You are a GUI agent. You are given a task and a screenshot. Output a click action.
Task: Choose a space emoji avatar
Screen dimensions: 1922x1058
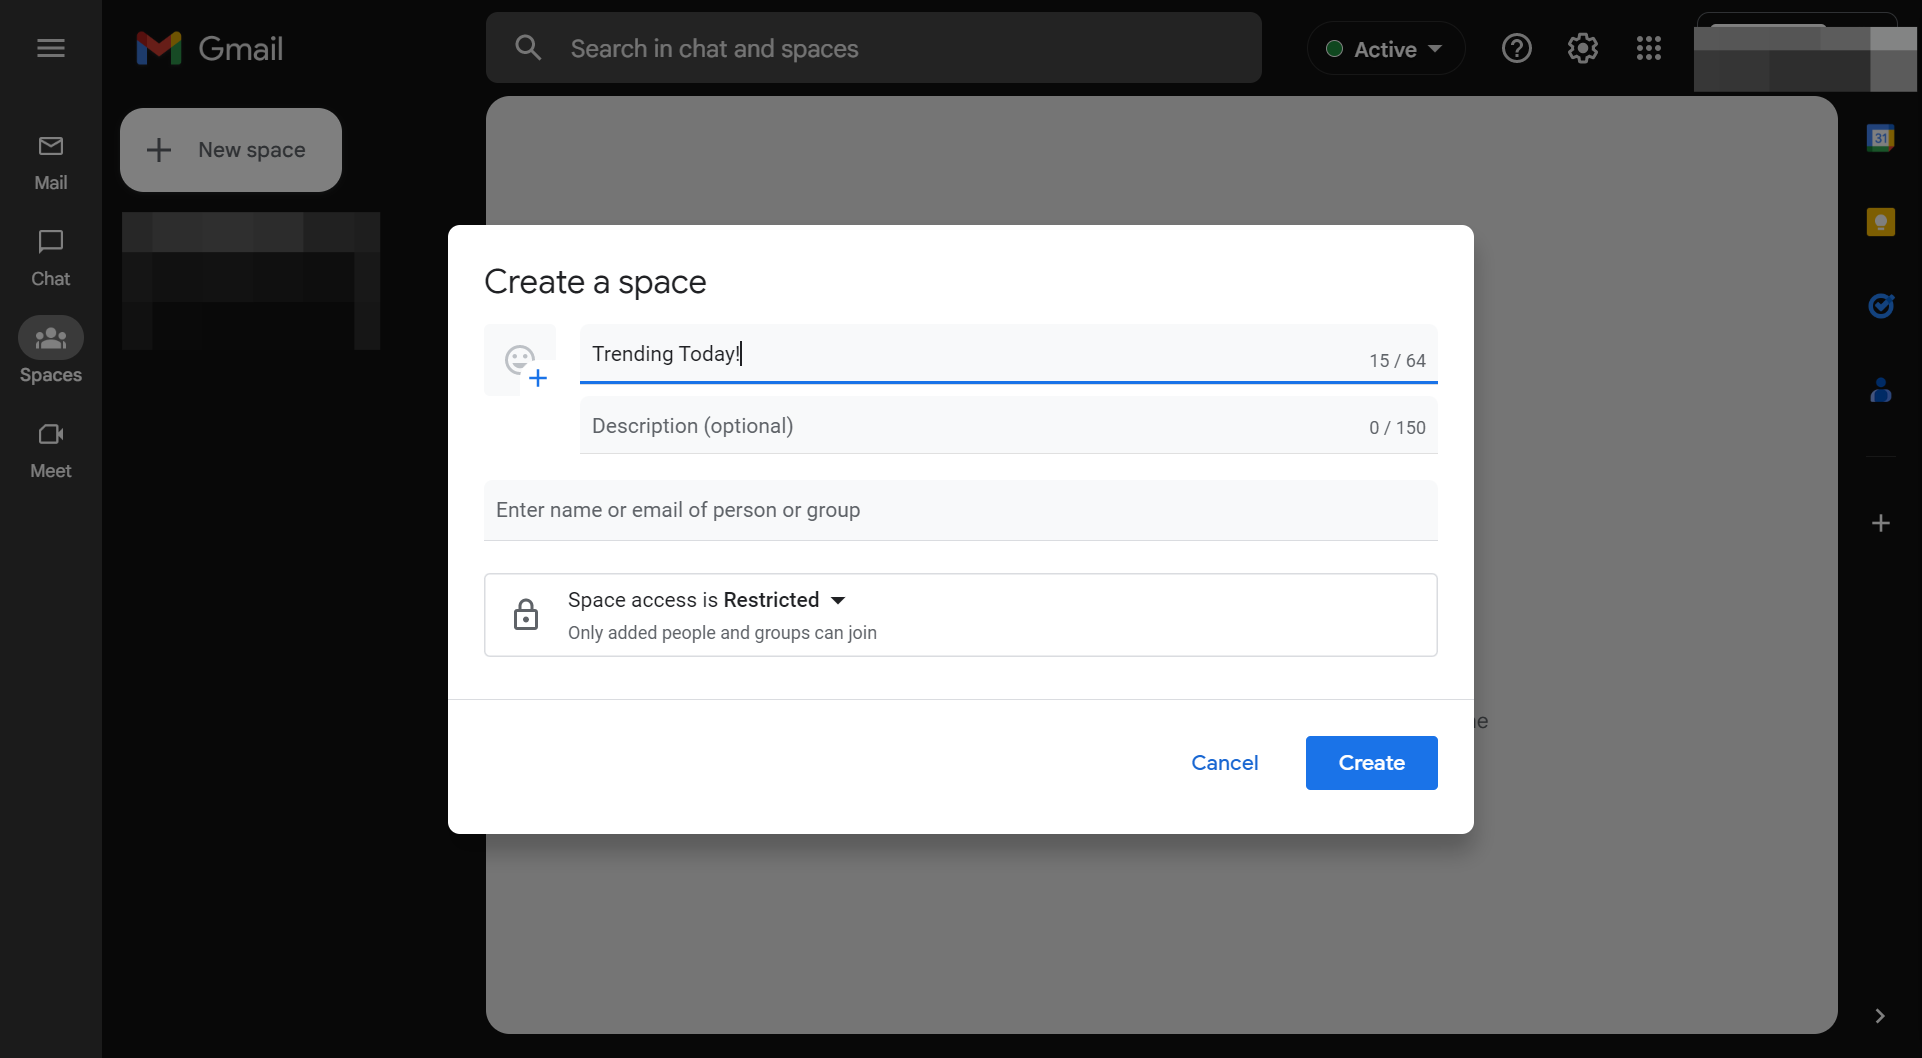click(x=520, y=360)
